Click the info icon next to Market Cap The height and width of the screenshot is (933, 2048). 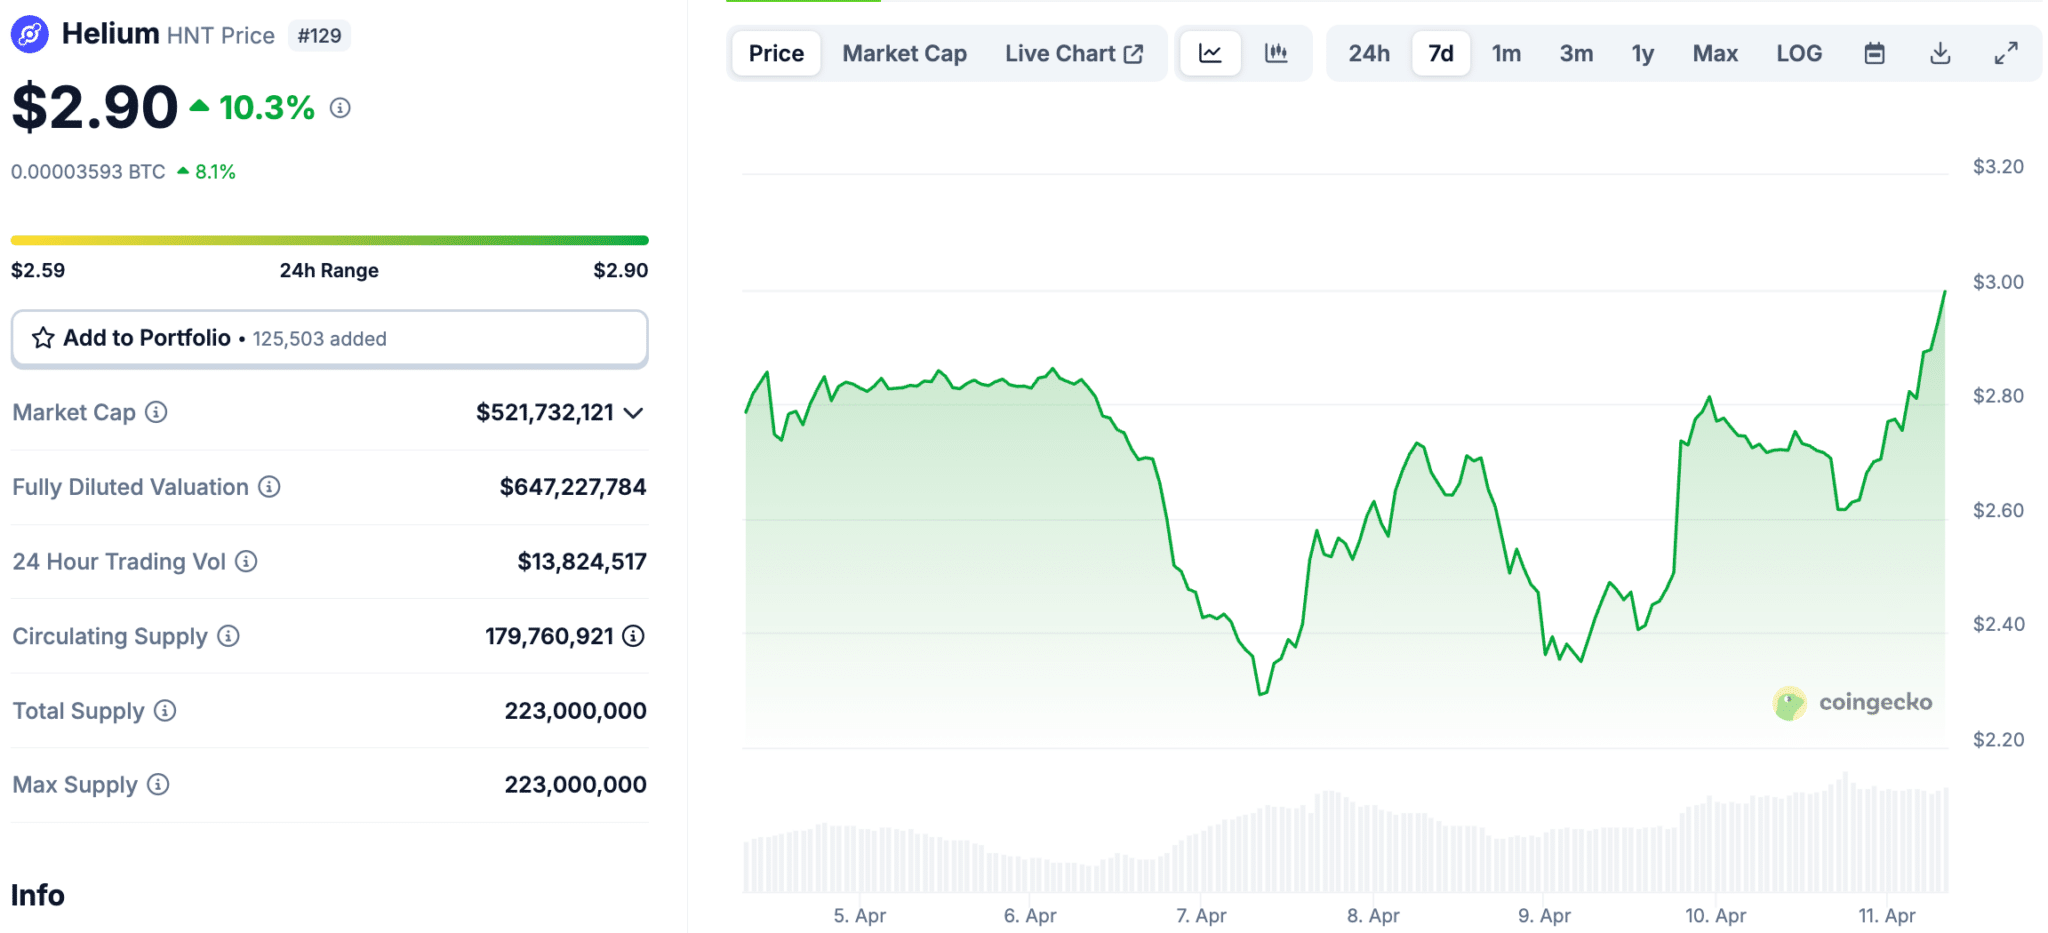pyautogui.click(x=157, y=412)
